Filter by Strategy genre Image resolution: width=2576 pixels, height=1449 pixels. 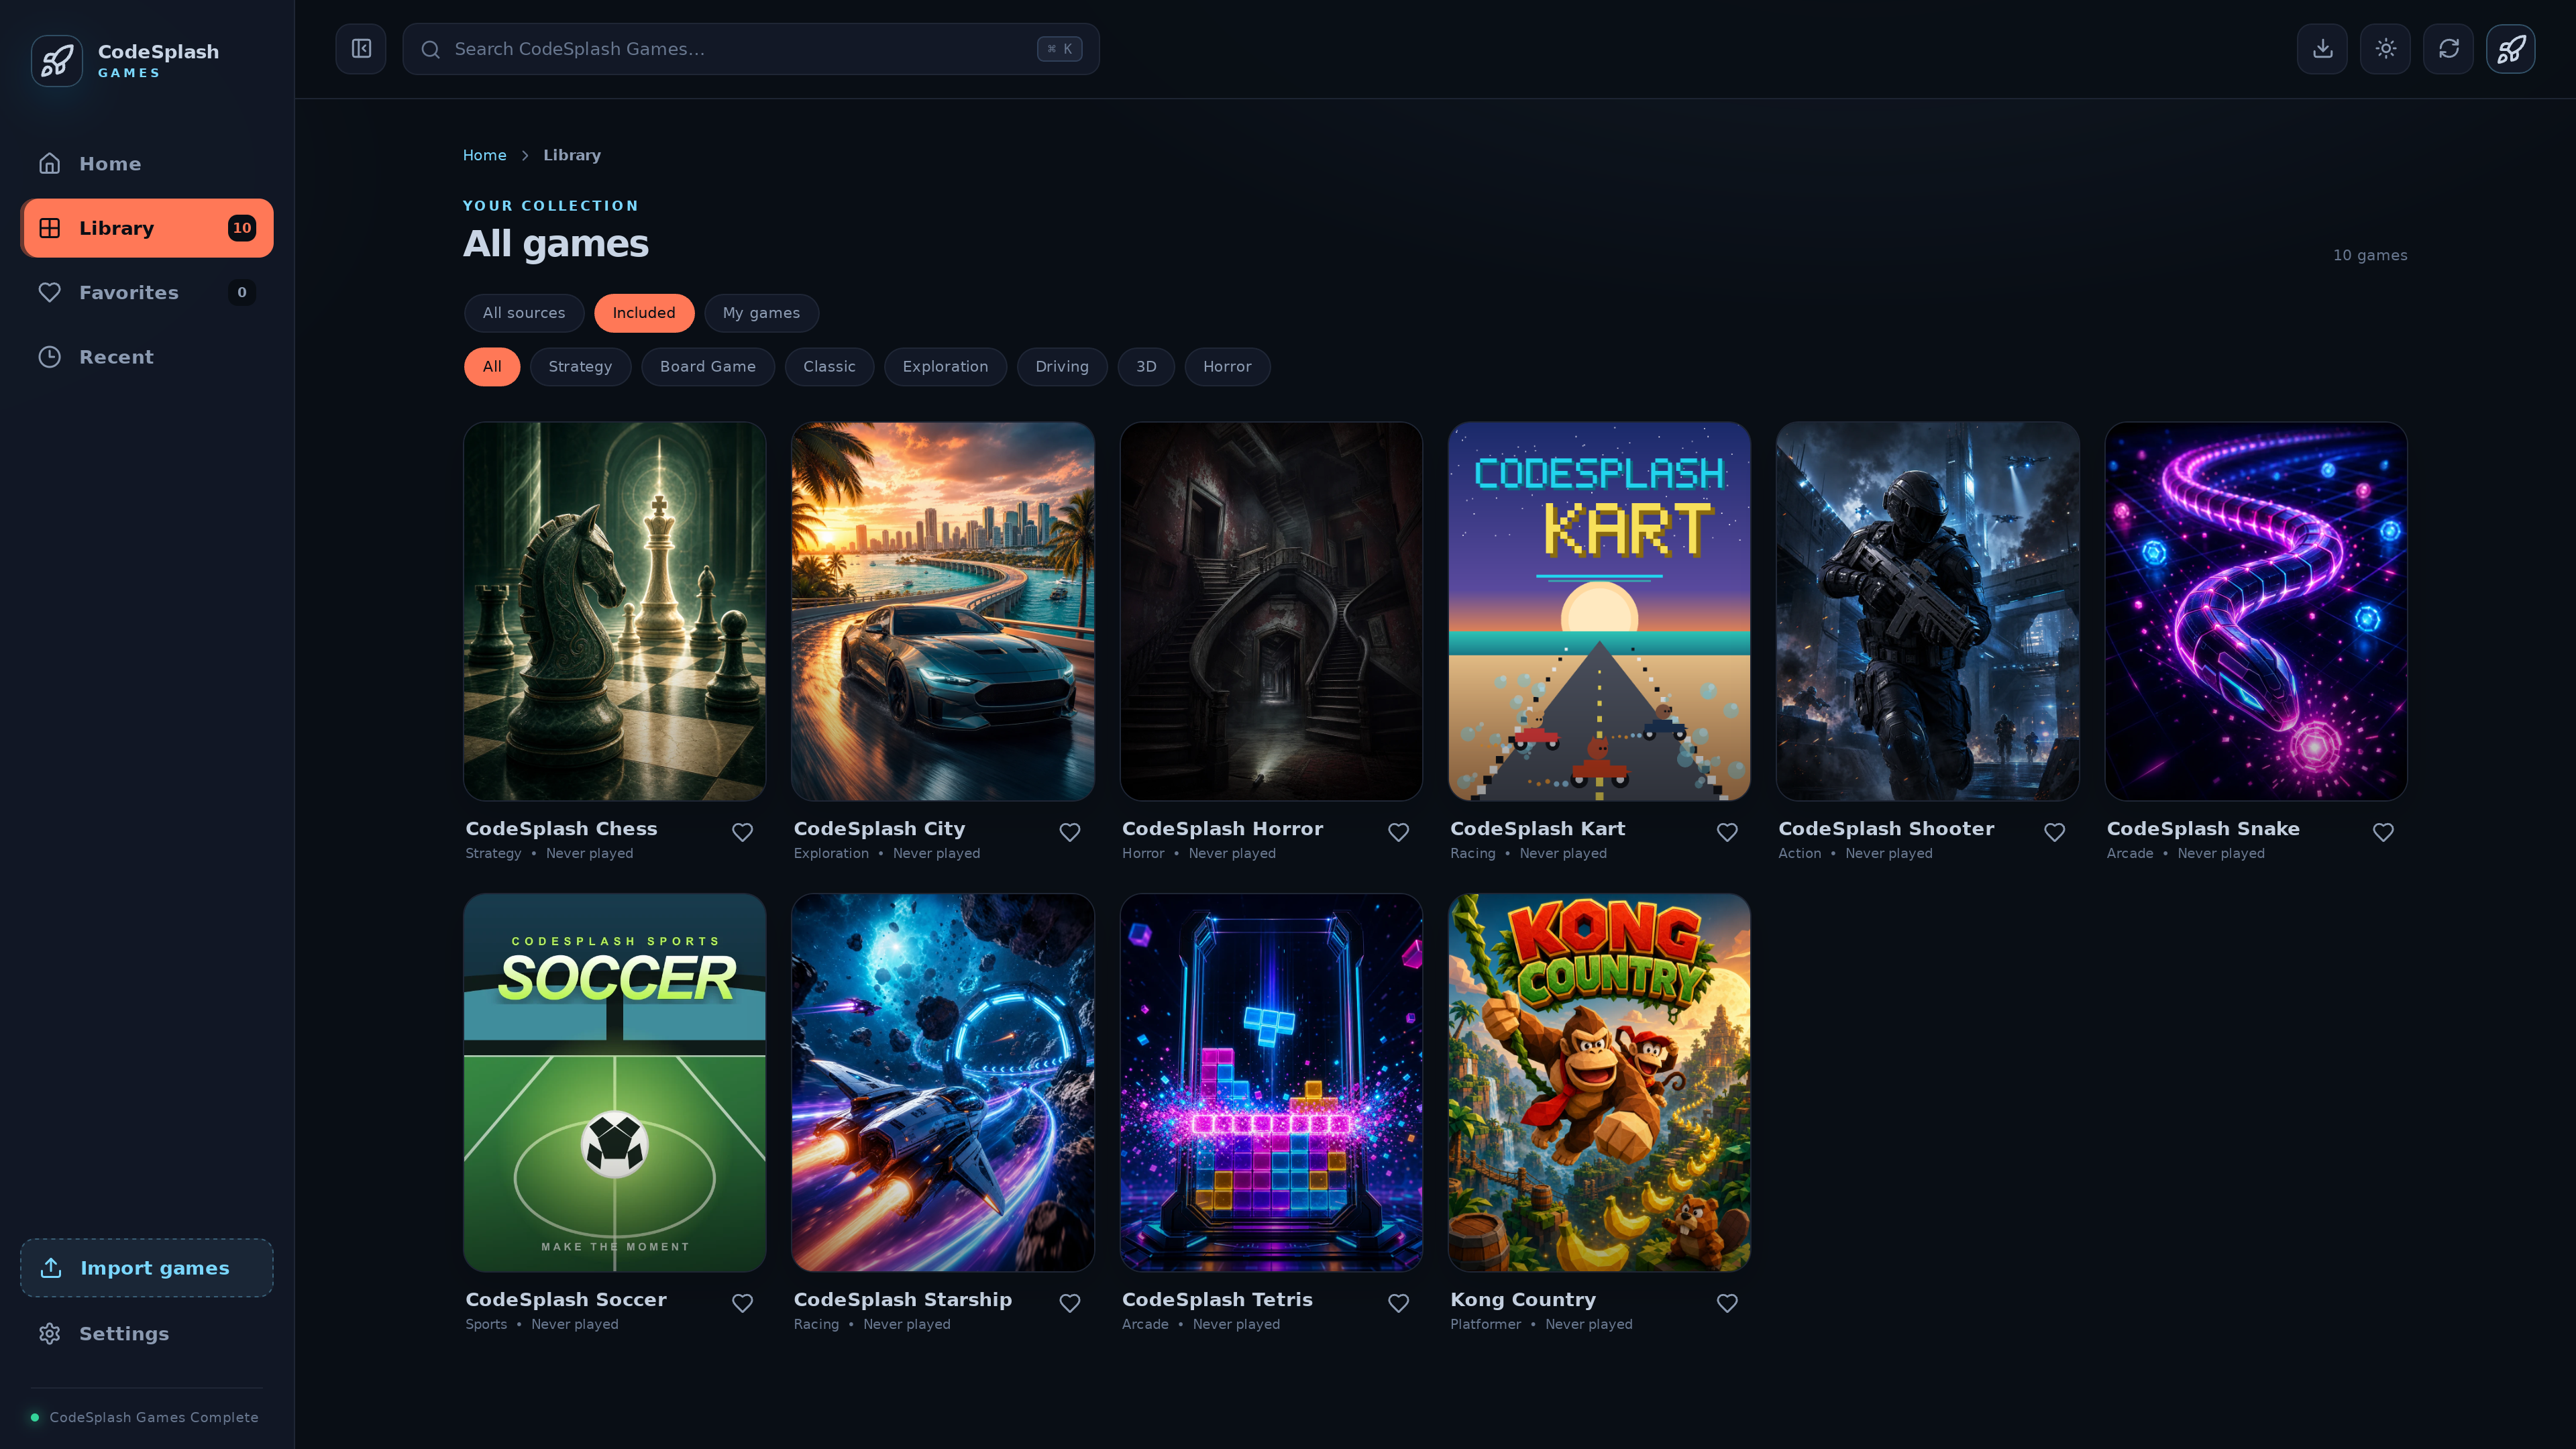coord(580,367)
